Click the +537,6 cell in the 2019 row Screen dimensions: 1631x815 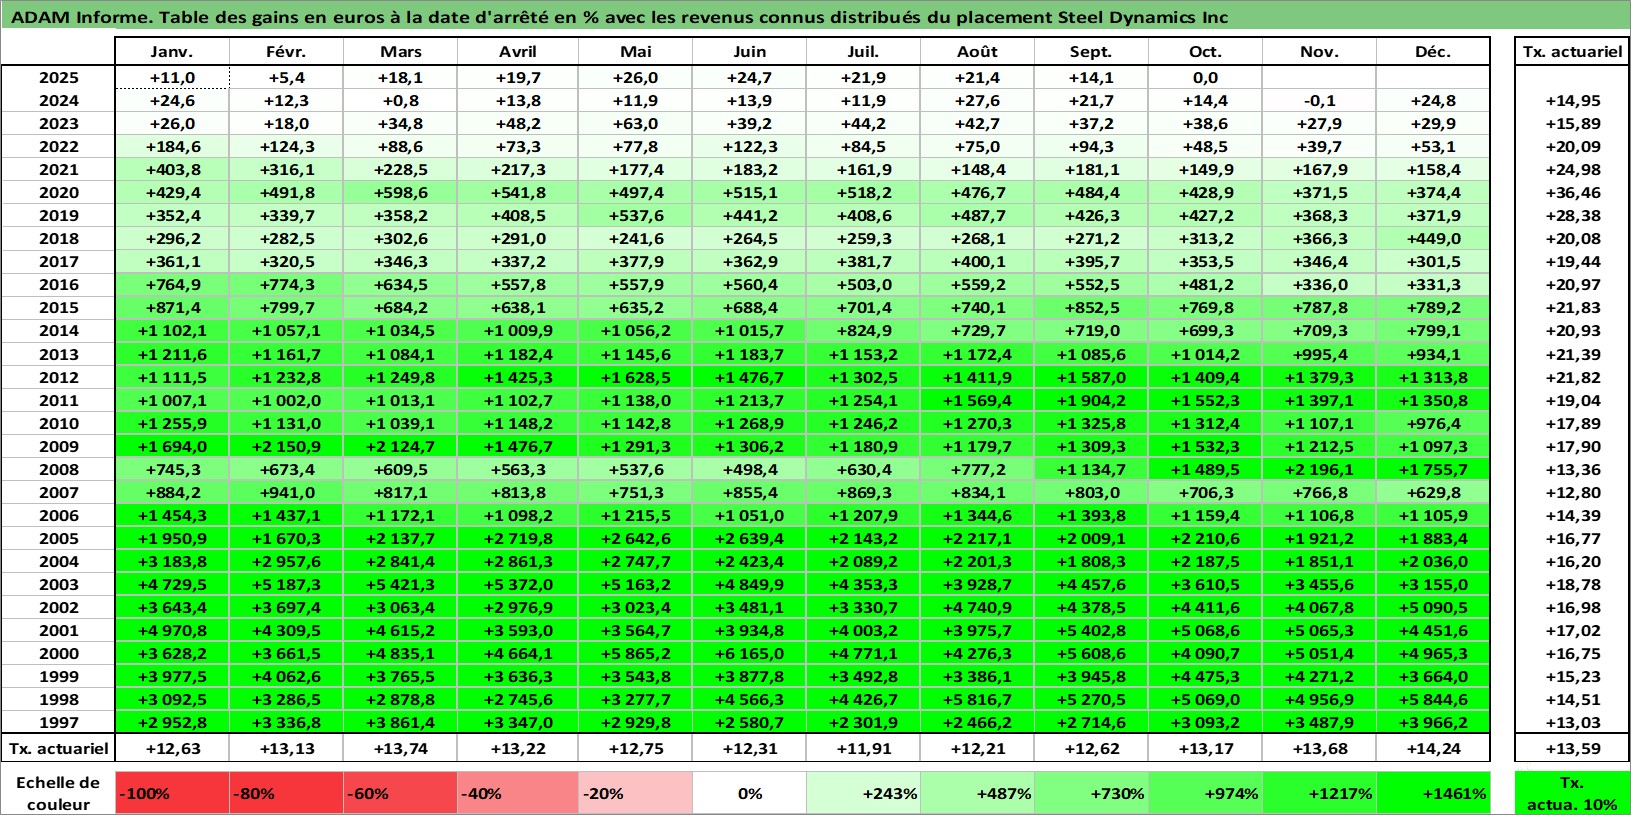[x=635, y=215]
